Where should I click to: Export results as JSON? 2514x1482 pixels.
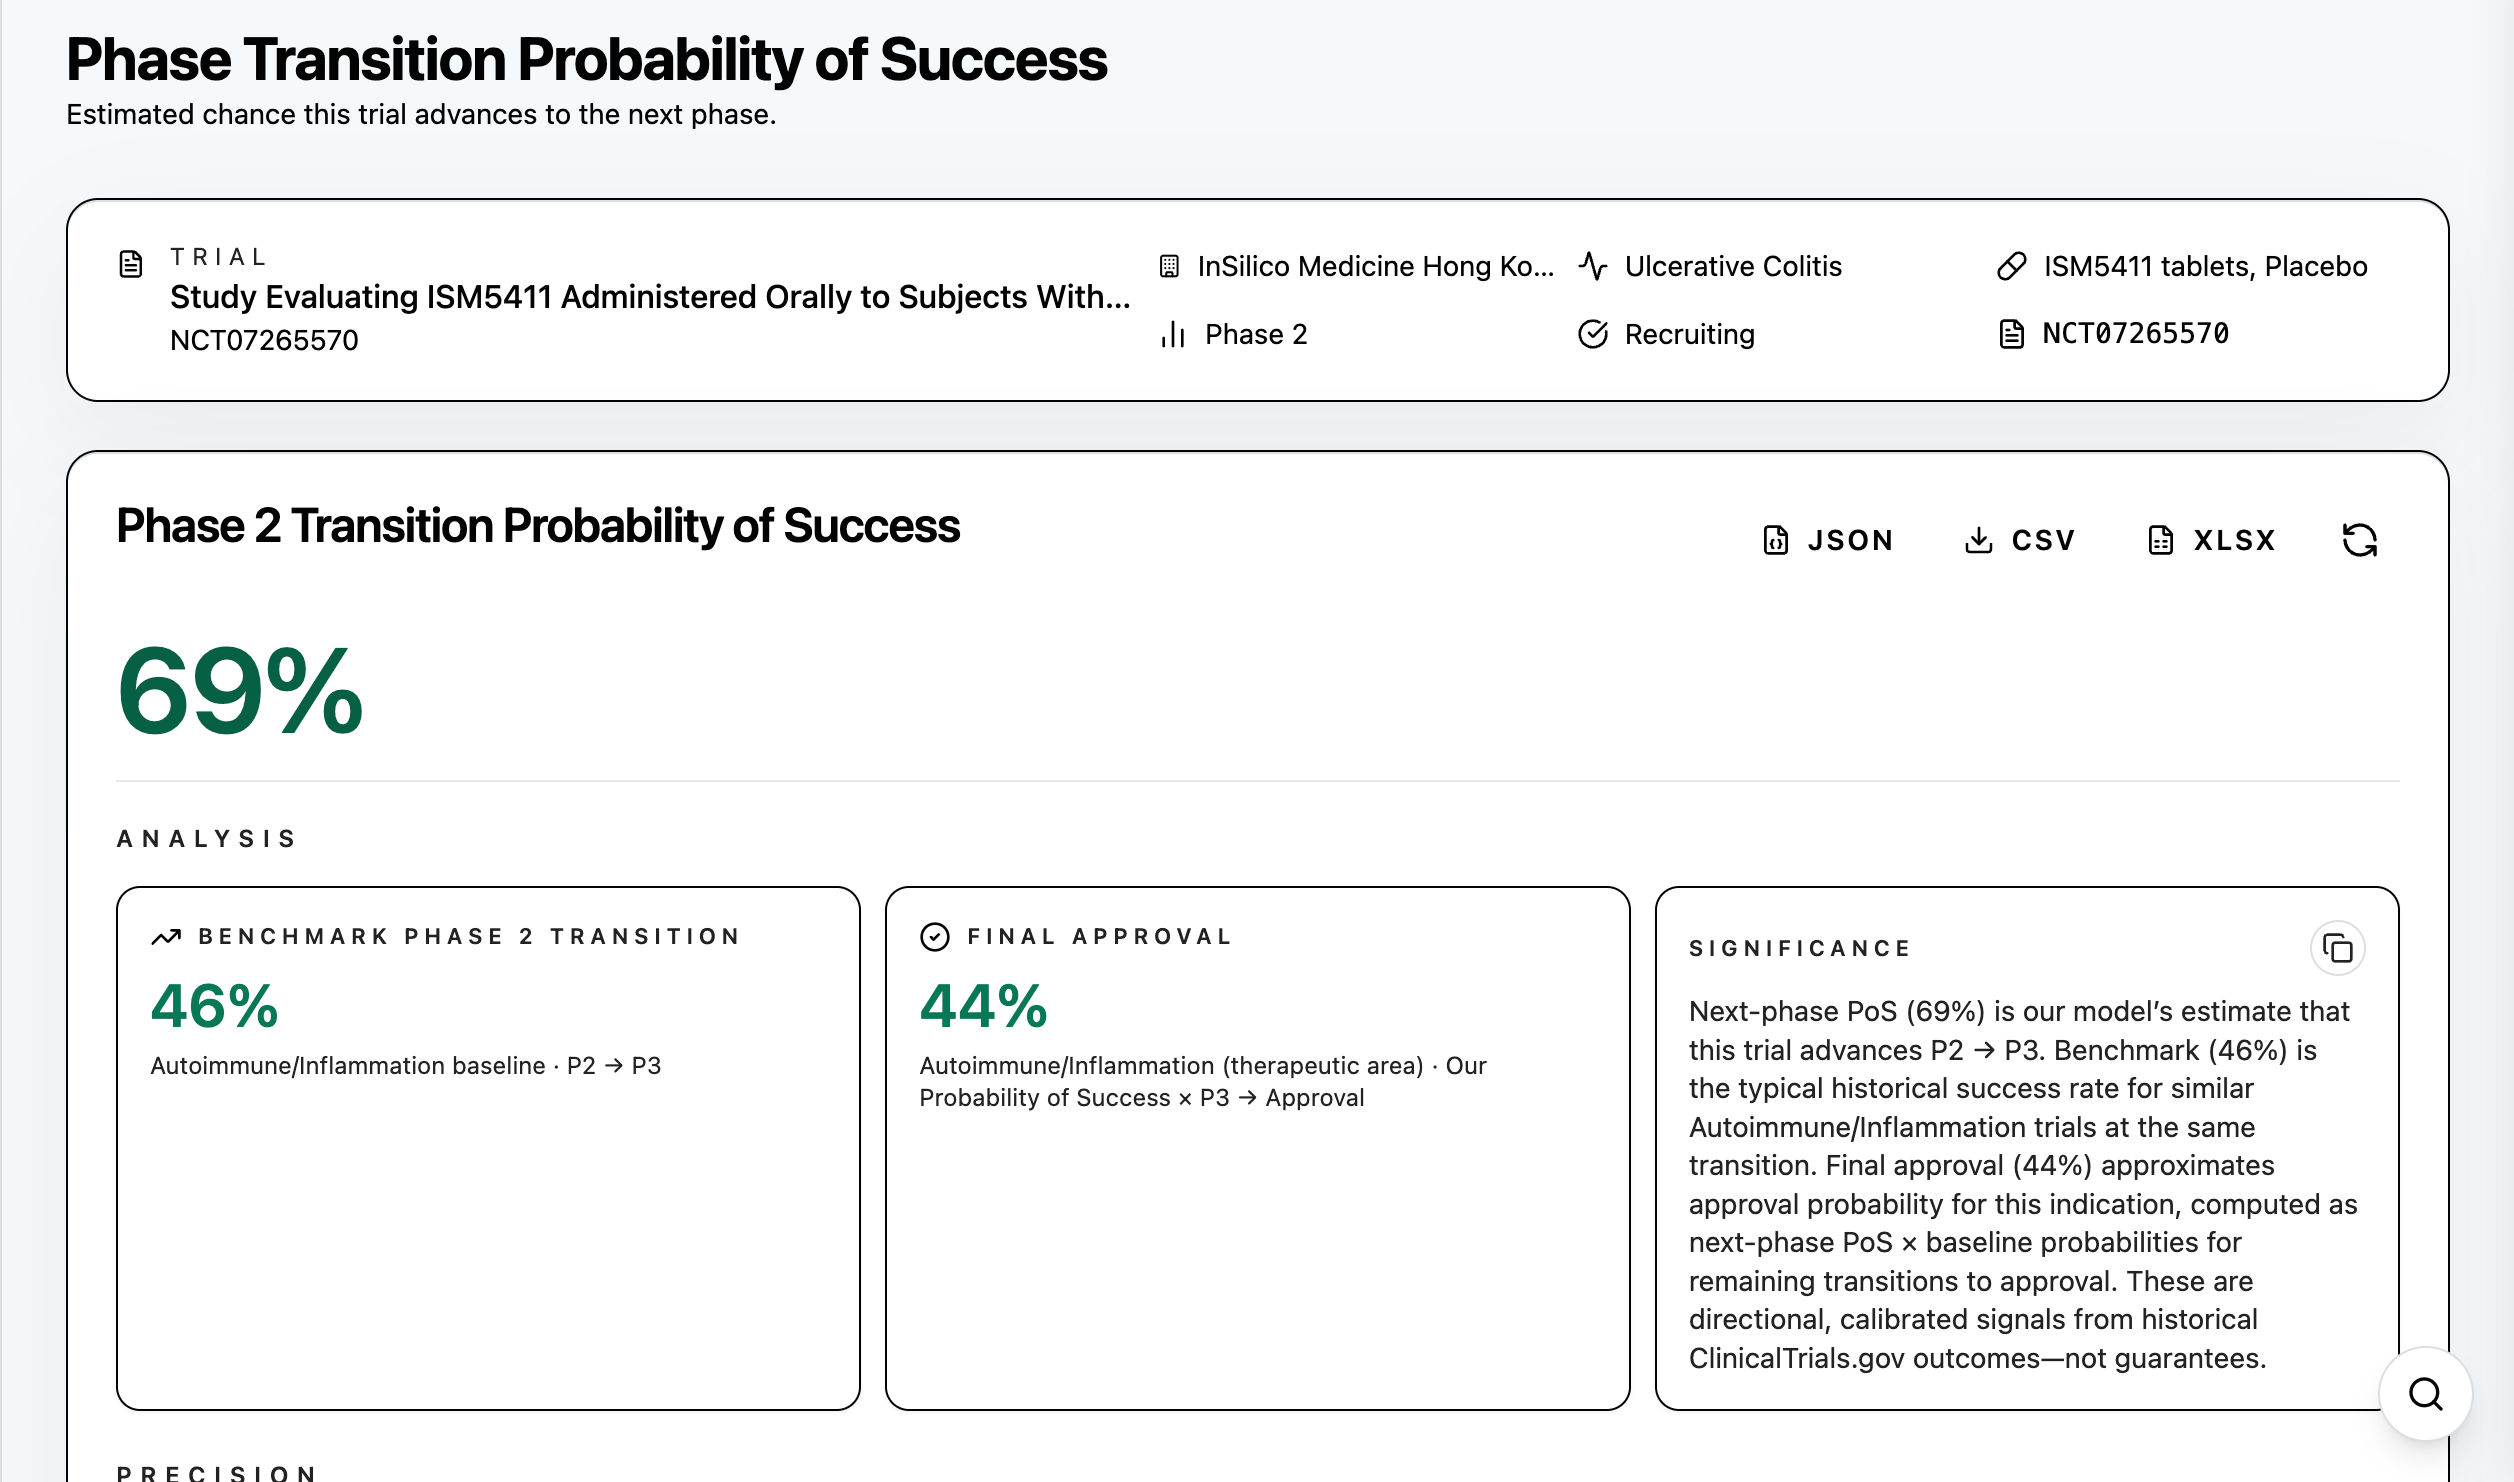[x=1827, y=540]
